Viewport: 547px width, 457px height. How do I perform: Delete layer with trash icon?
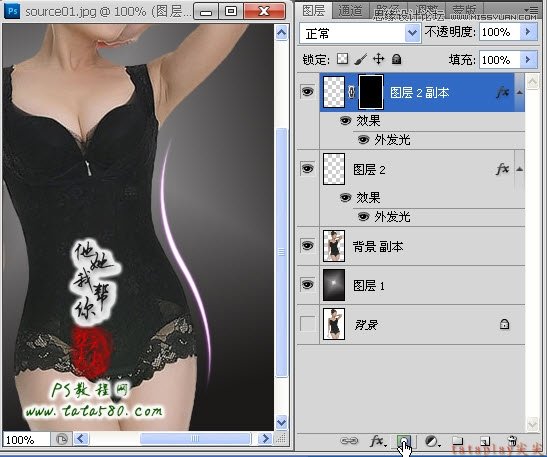coord(512,441)
